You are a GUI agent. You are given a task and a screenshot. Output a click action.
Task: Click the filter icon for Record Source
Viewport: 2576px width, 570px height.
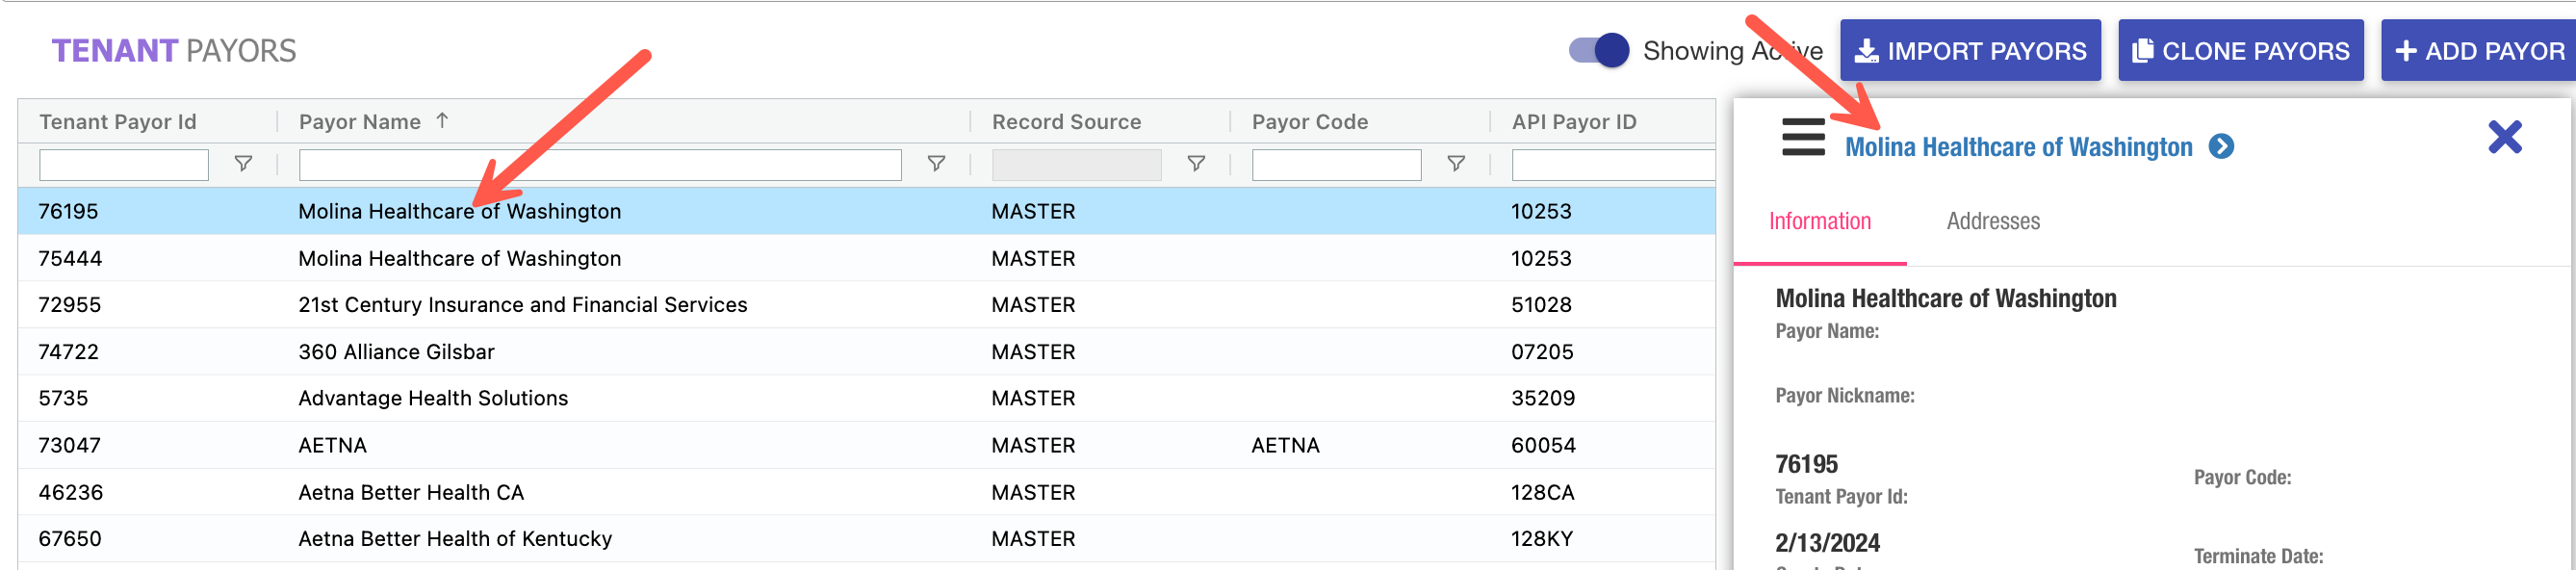pyautogui.click(x=1195, y=164)
